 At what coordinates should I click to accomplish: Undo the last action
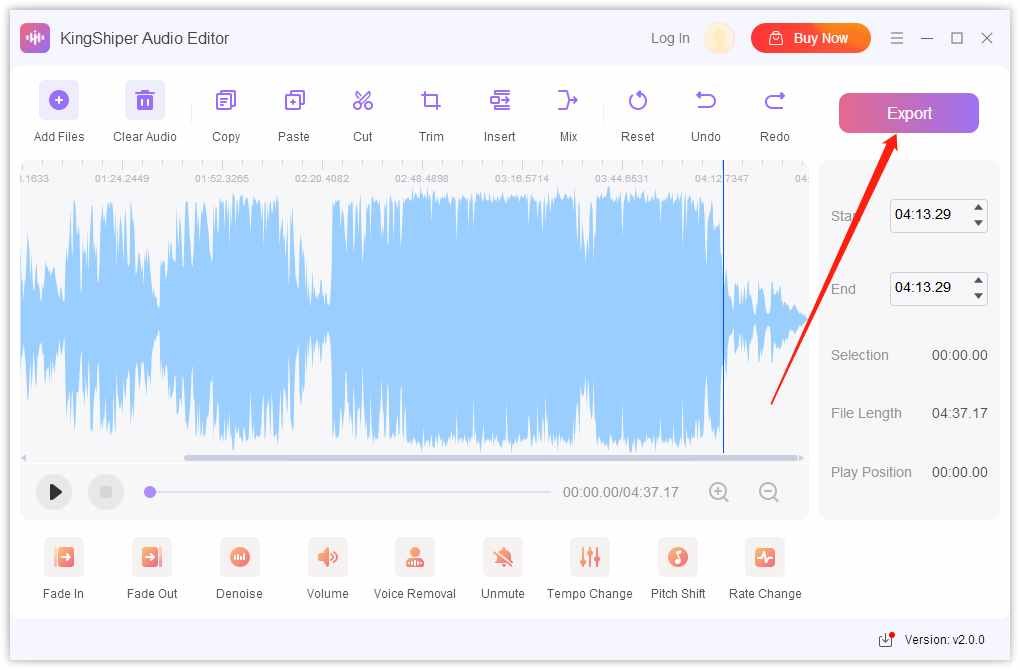[x=706, y=101]
